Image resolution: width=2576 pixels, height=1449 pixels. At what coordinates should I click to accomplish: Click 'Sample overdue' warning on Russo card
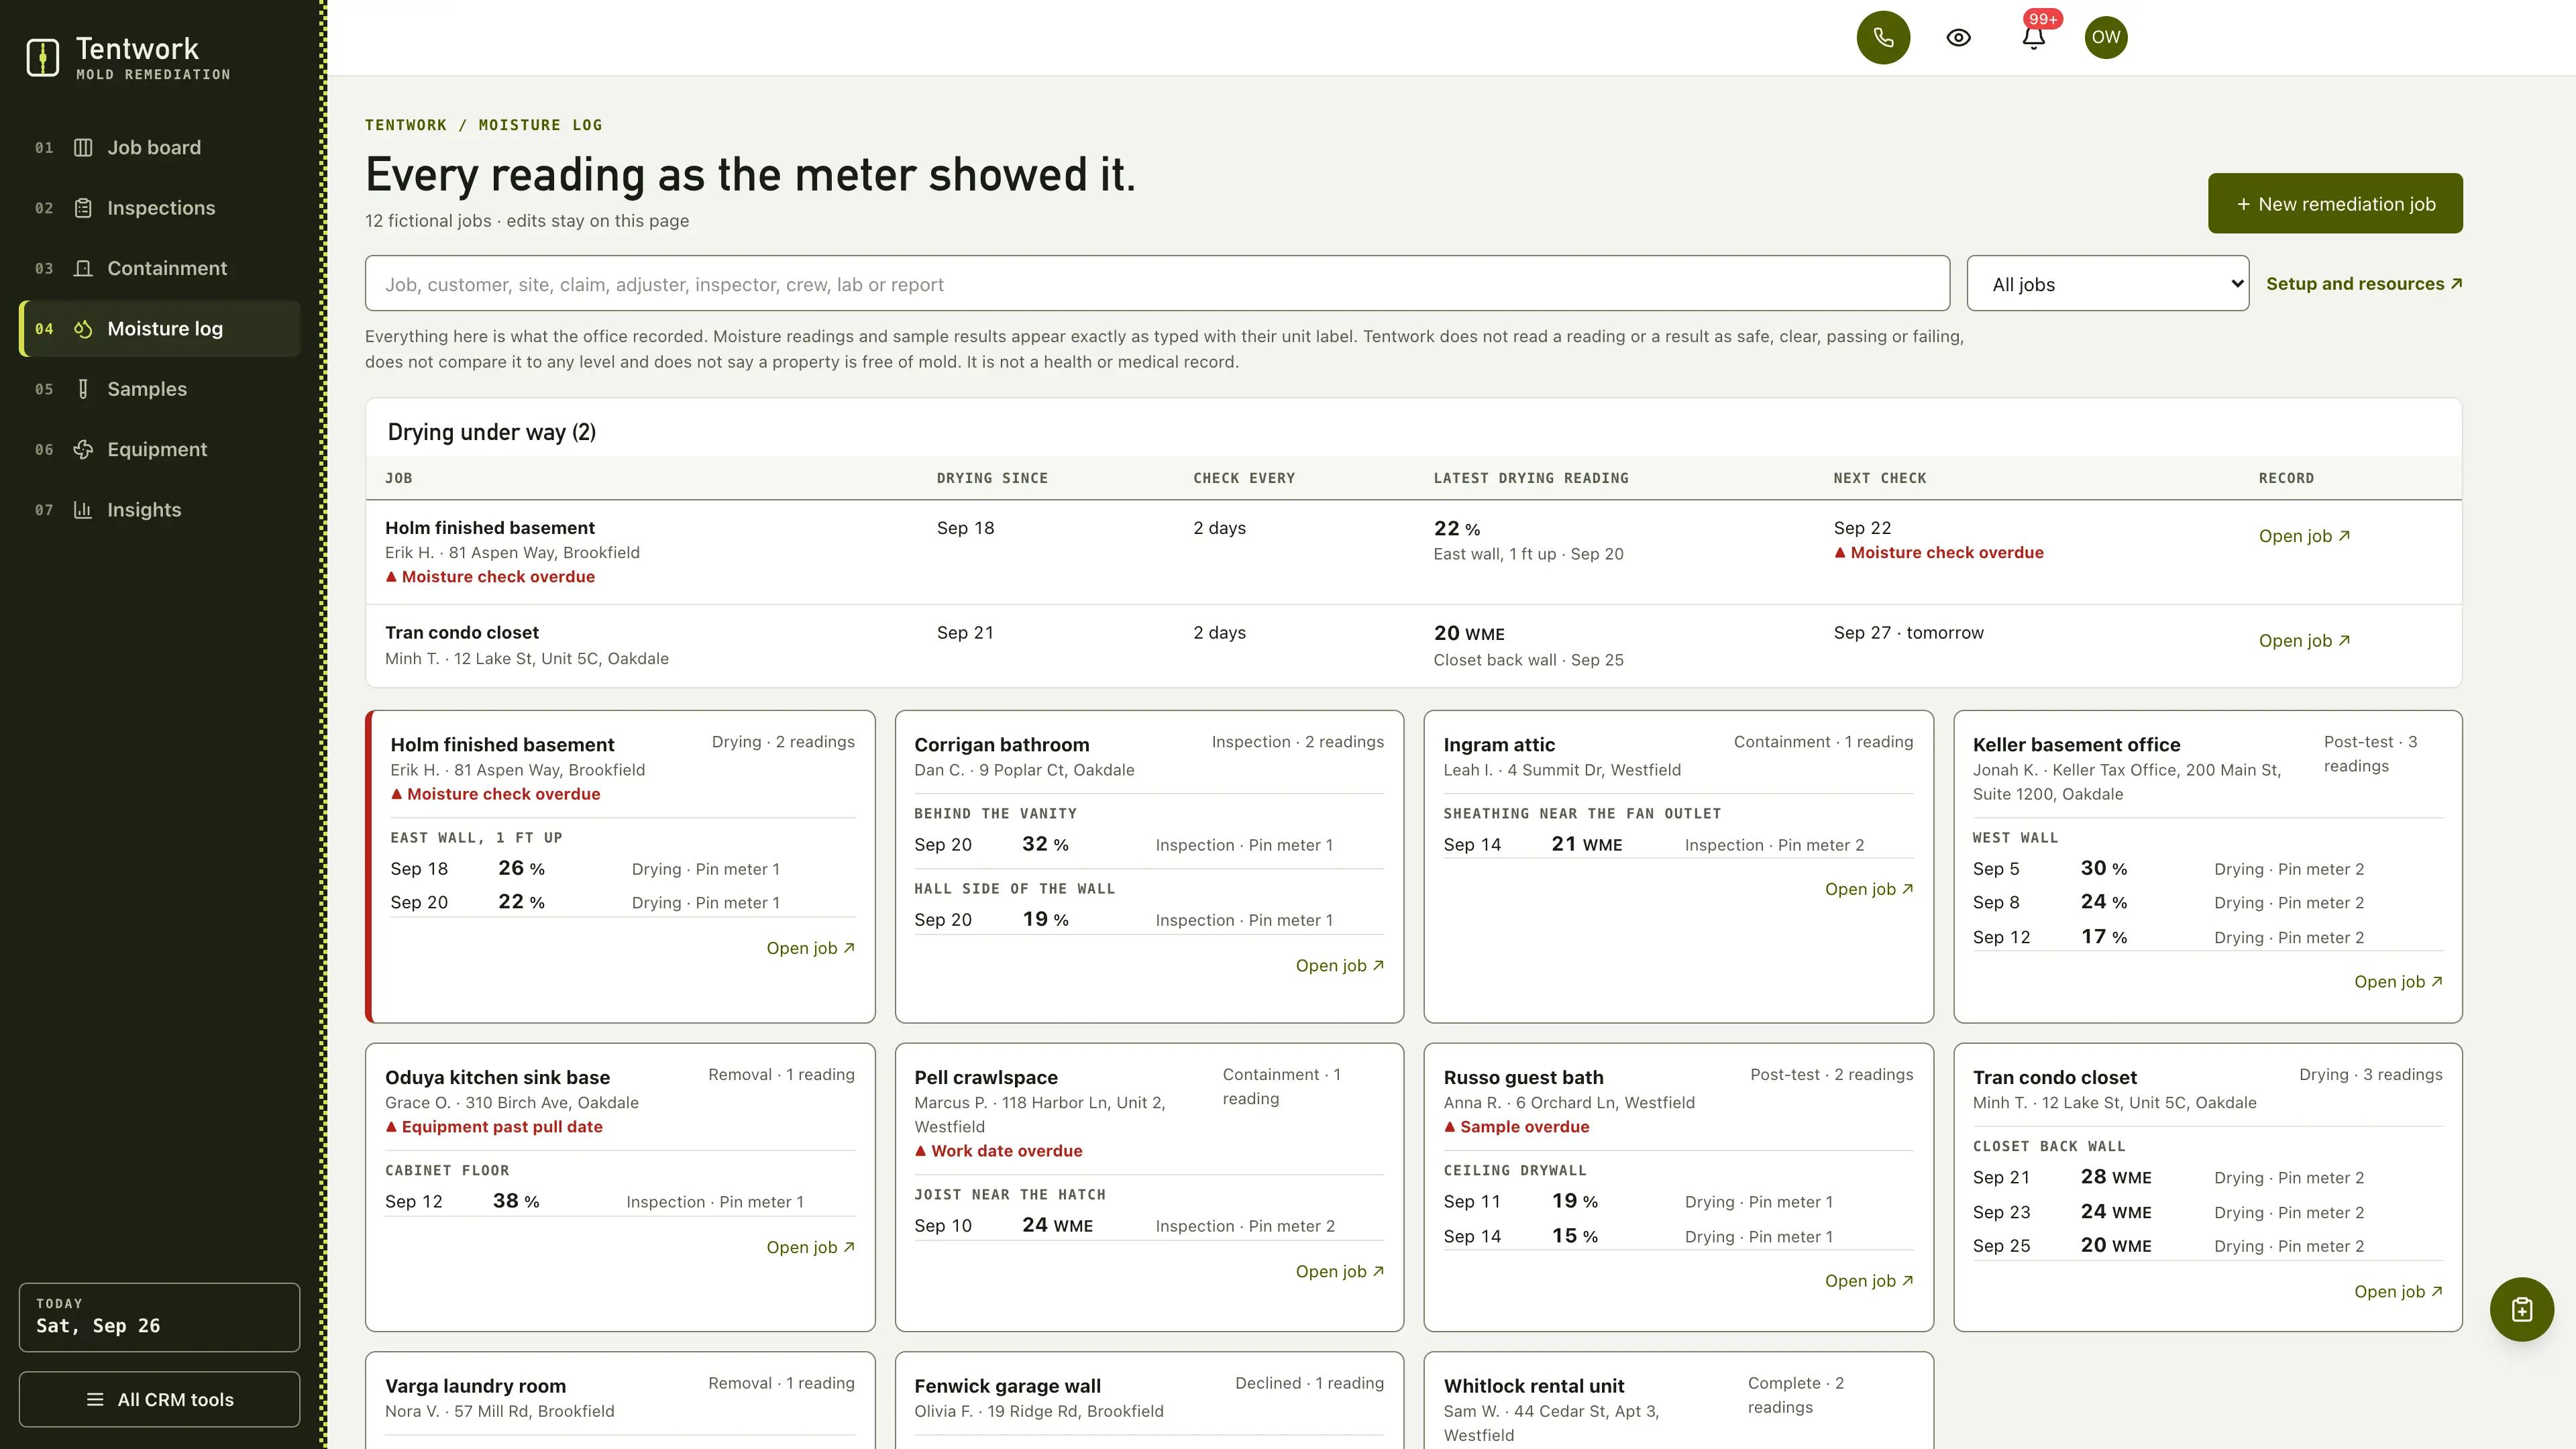pyautogui.click(x=1516, y=1127)
